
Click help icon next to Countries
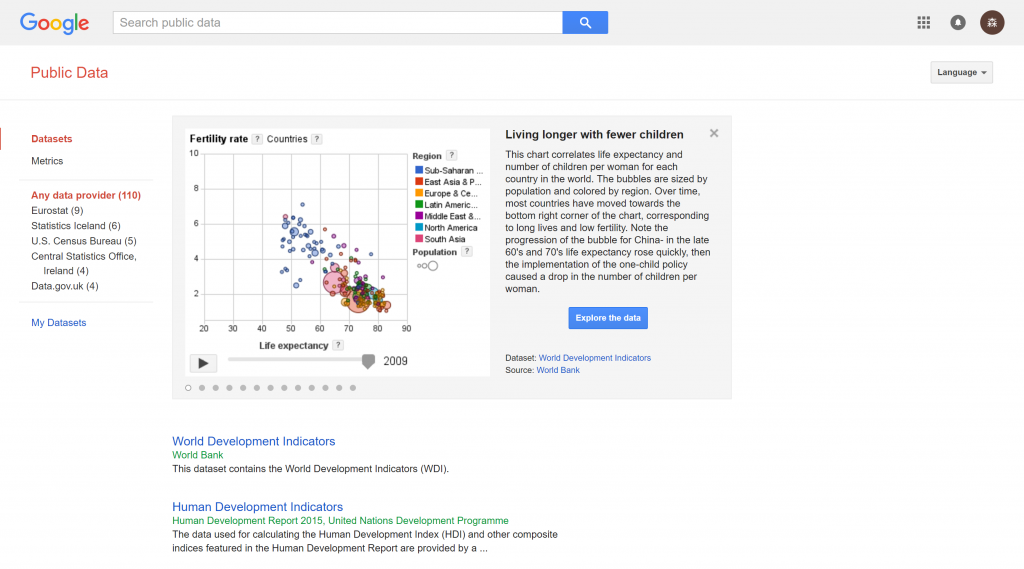click(x=316, y=139)
